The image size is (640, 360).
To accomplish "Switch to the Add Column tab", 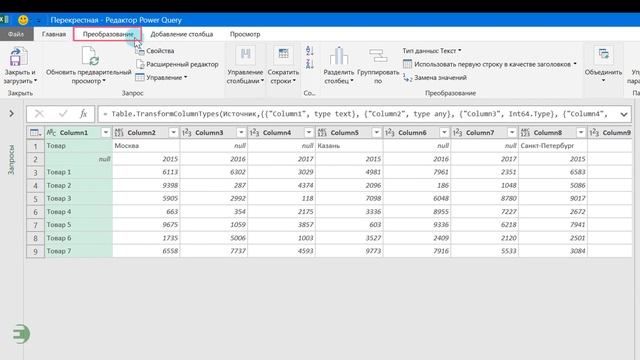I will (182, 34).
